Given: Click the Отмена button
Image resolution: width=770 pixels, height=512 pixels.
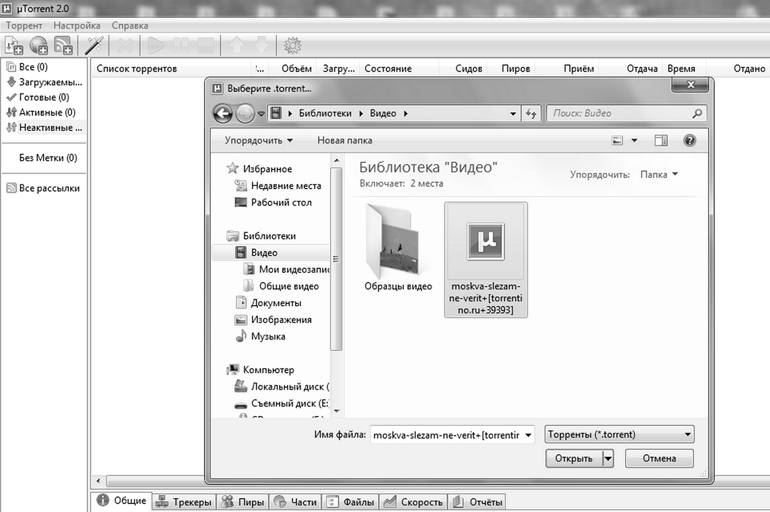Looking at the screenshot, I should pos(660,458).
